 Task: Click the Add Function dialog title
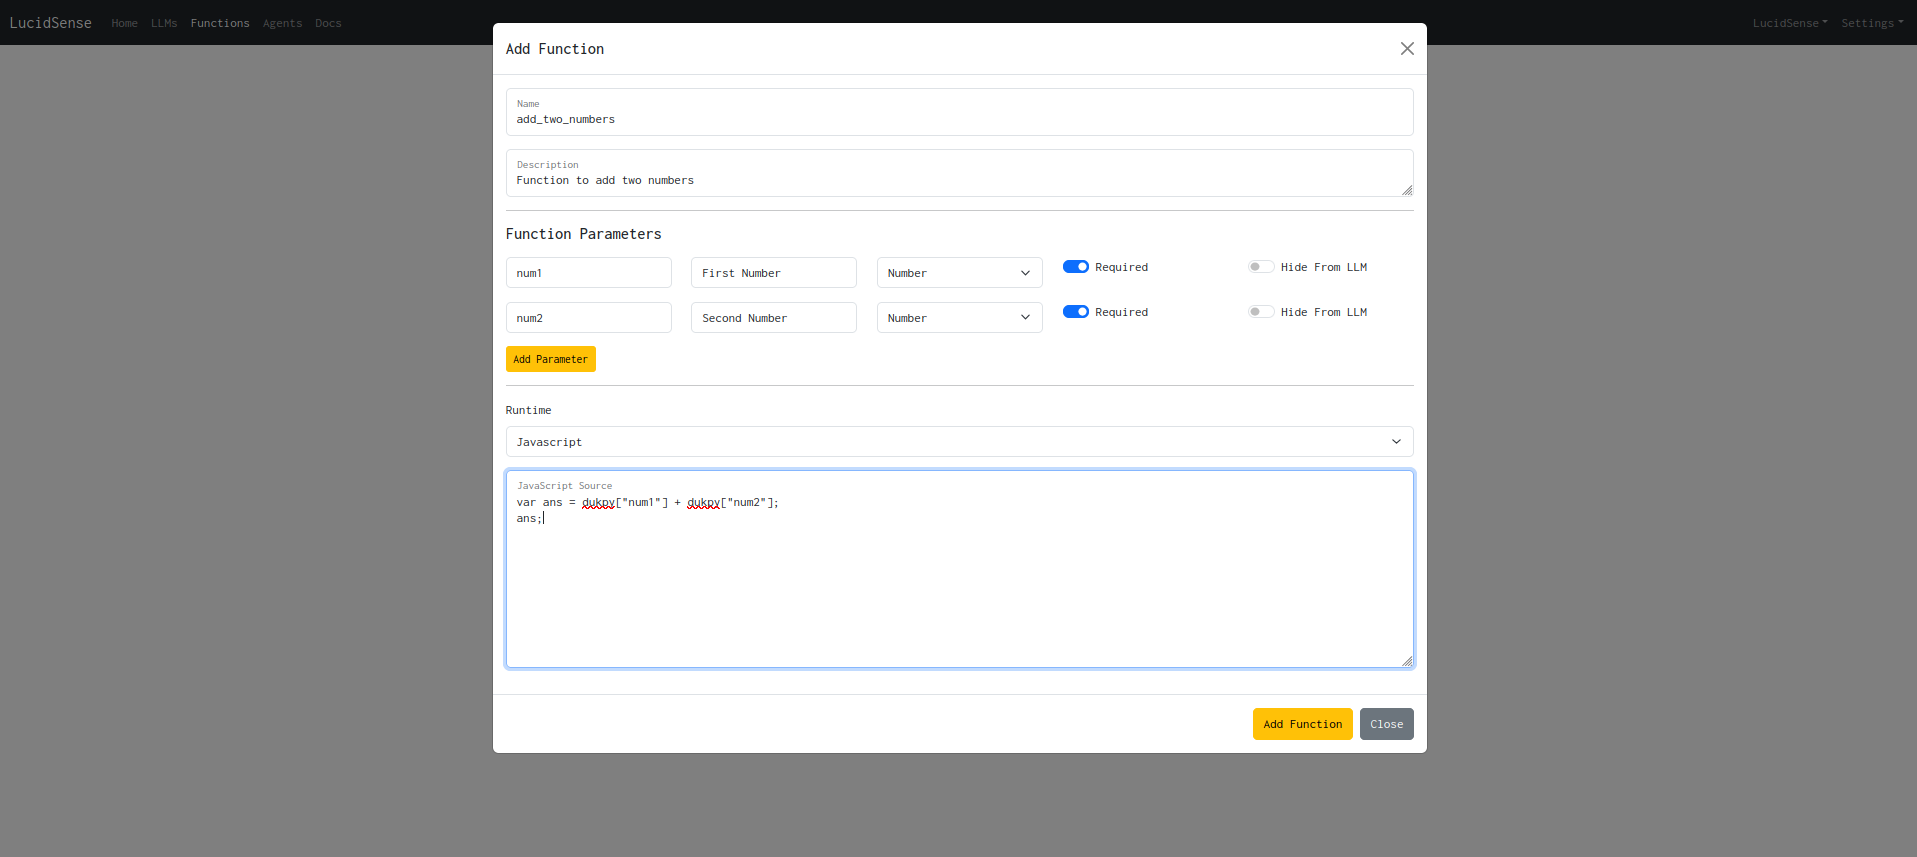[555, 49]
